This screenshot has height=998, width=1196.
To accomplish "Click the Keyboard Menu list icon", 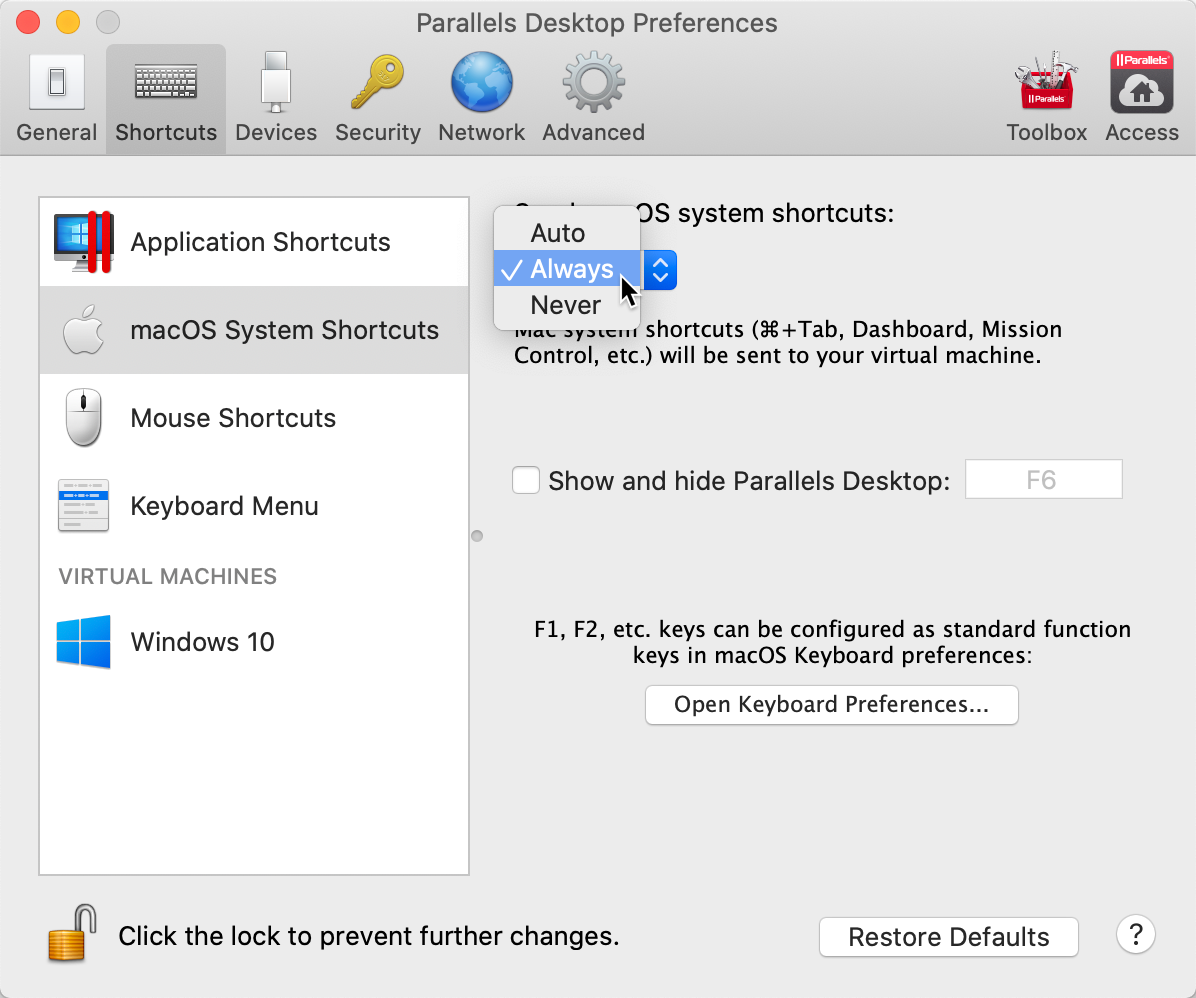I will [x=83, y=505].
